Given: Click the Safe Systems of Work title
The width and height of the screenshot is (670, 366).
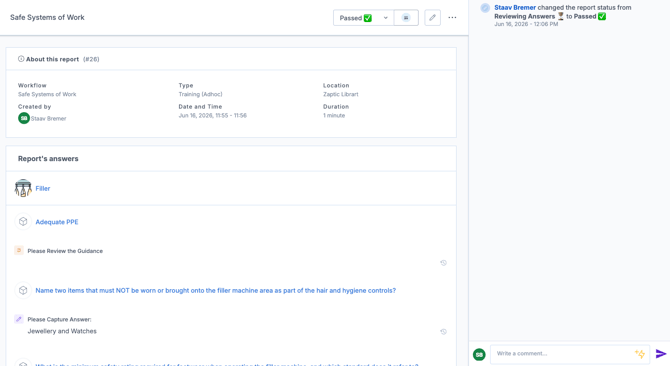Looking at the screenshot, I should pos(47,18).
